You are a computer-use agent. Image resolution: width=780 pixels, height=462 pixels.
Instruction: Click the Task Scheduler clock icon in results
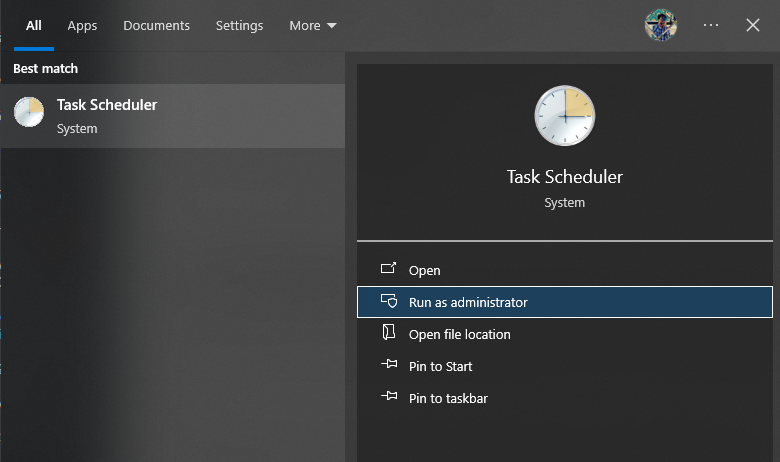tap(29, 112)
